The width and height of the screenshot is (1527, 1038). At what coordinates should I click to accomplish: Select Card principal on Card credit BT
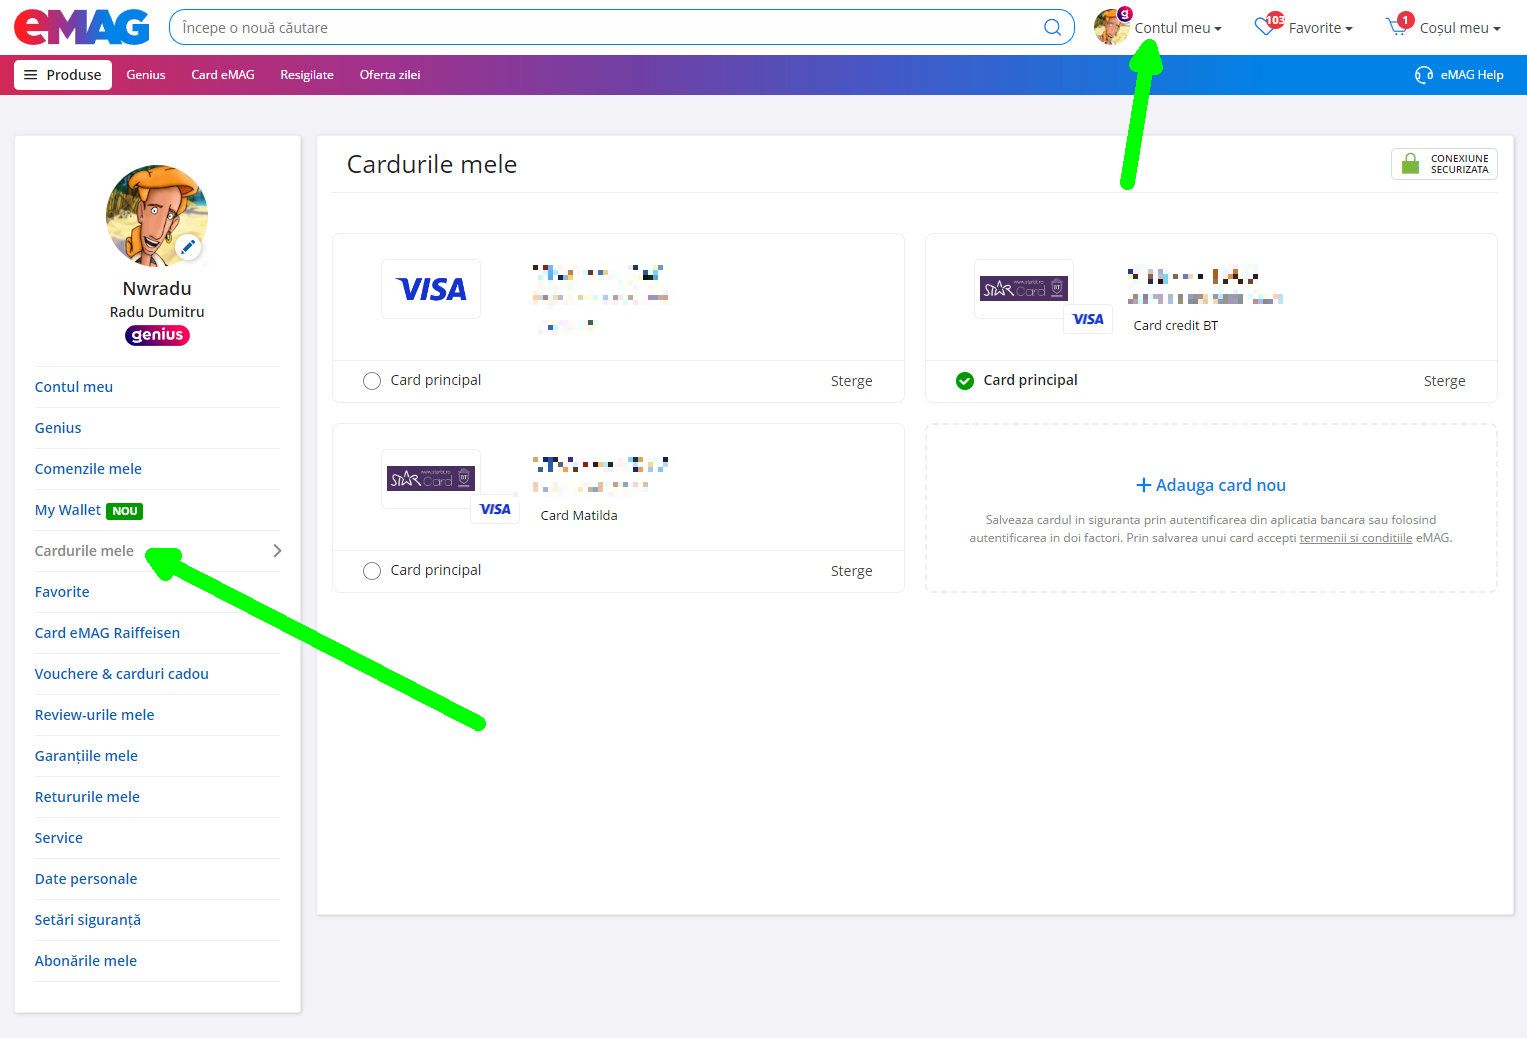click(965, 381)
